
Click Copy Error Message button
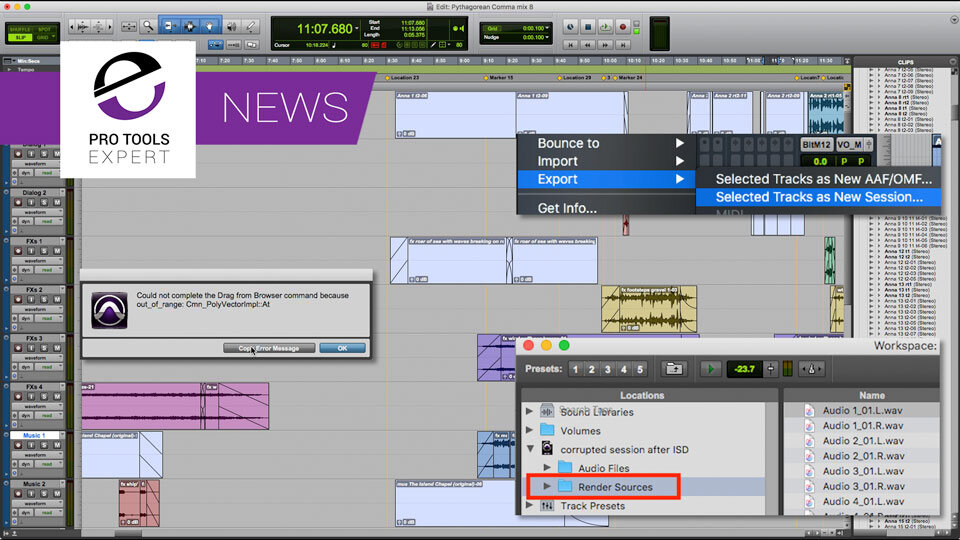point(269,348)
